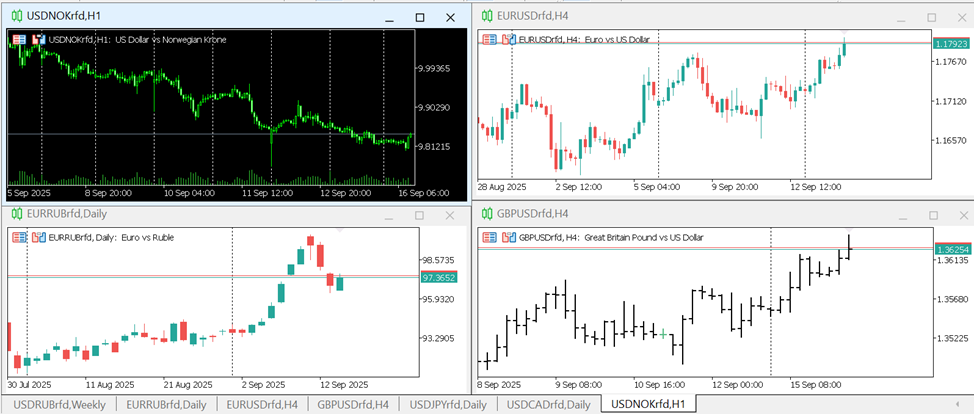
Task: Click the 97.3652 price label on EURRUB
Action: pos(439,278)
